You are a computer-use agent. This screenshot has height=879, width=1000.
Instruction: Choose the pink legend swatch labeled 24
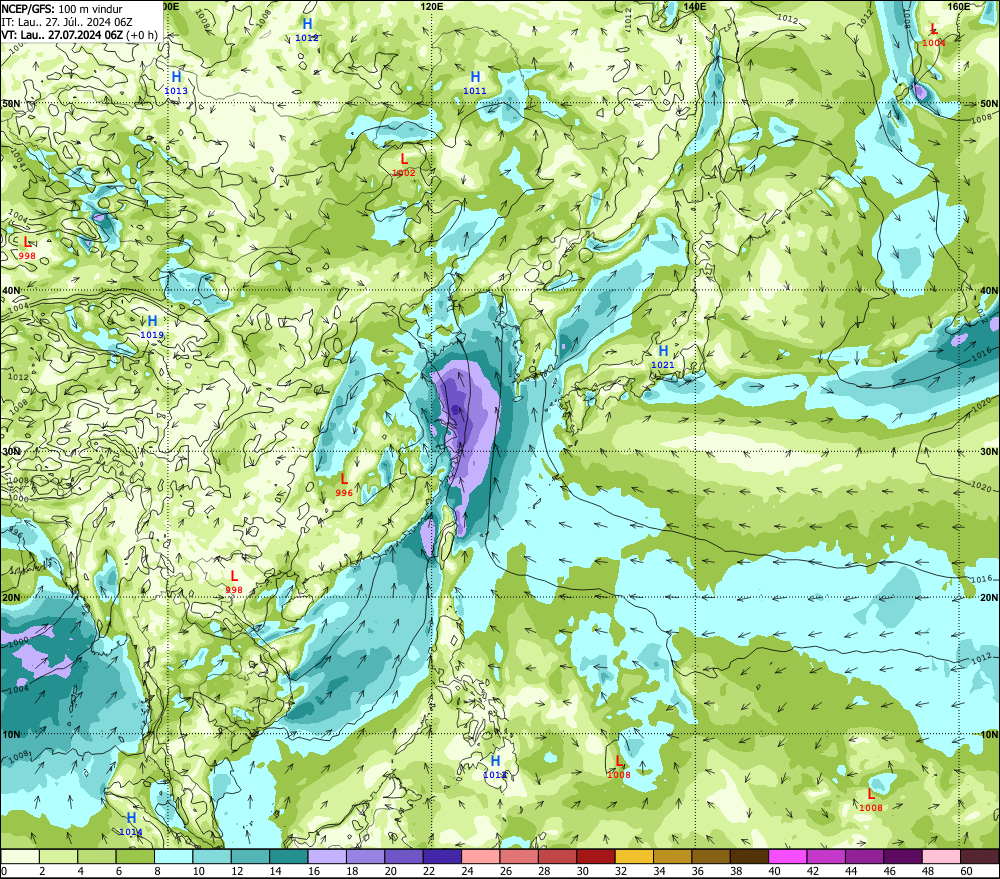[x=480, y=856]
